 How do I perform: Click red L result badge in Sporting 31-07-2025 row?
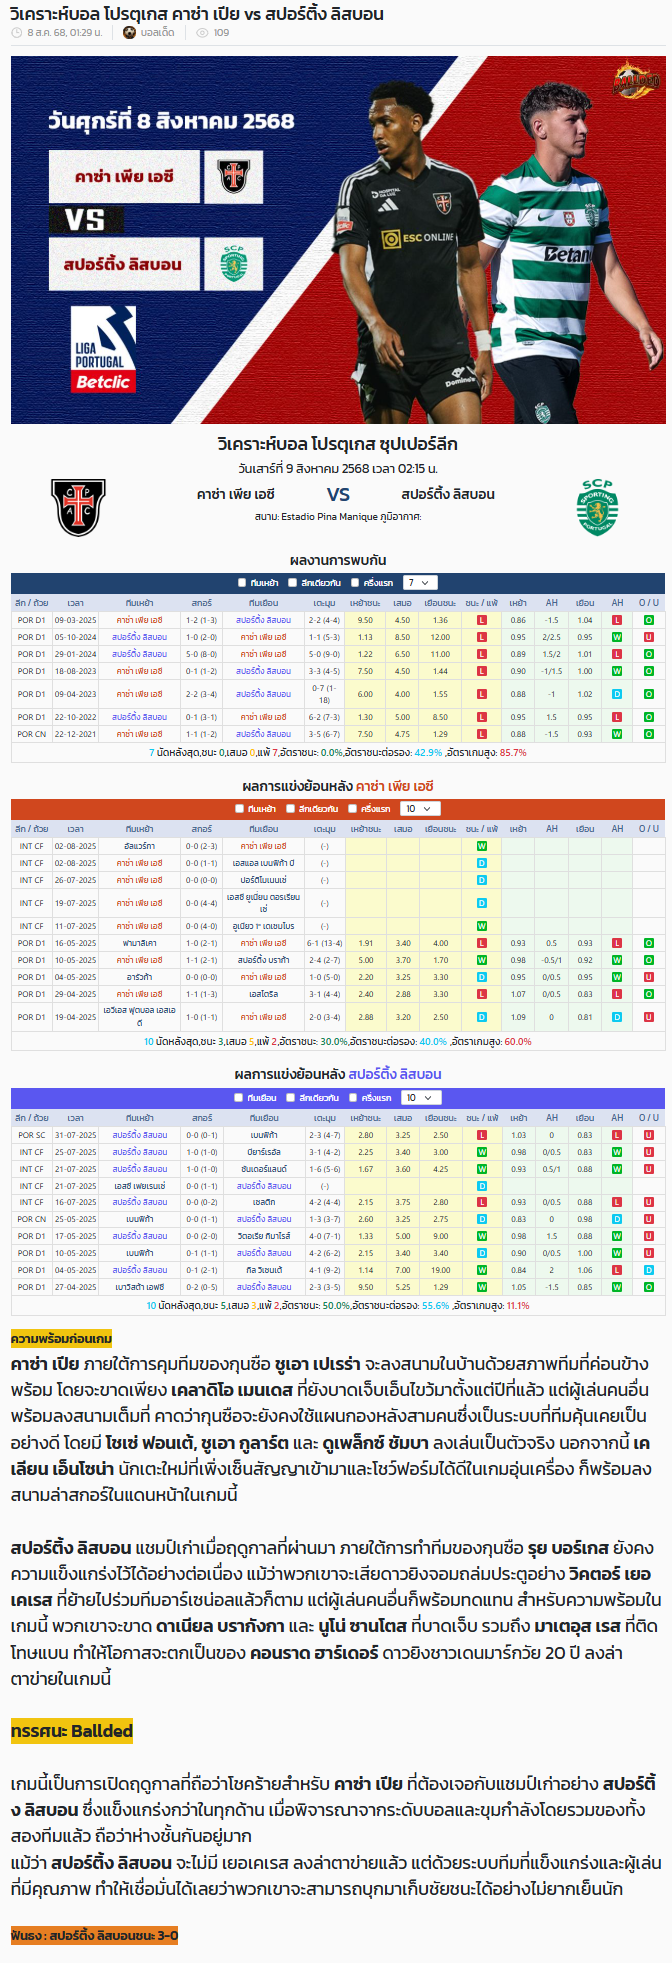[482, 1135]
